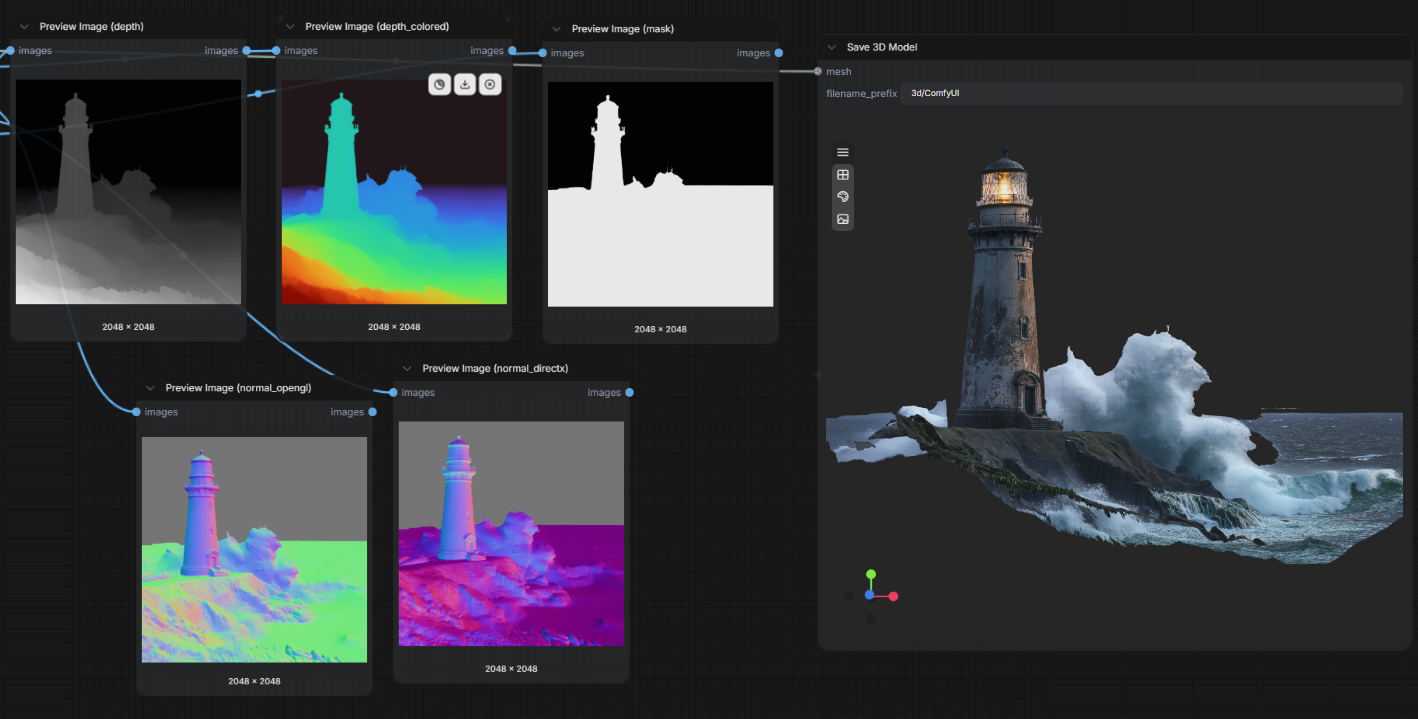Open the palette background color icon
The width and height of the screenshot is (1418, 719).
point(843,197)
